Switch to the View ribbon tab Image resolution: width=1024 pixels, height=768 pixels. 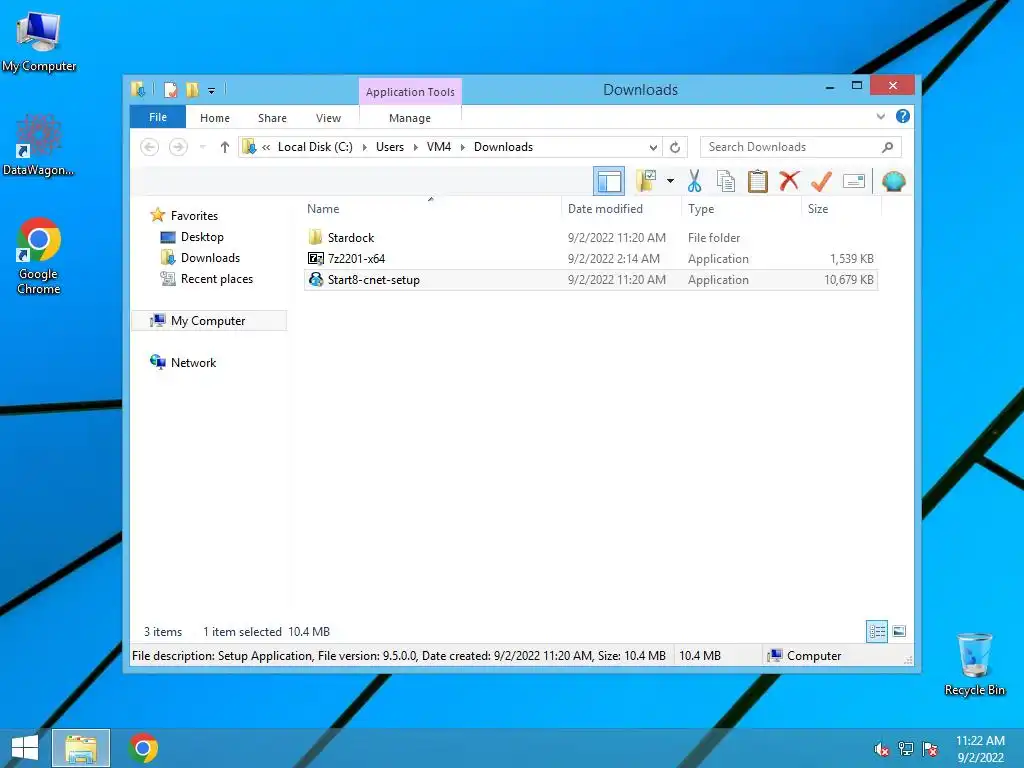click(x=328, y=118)
